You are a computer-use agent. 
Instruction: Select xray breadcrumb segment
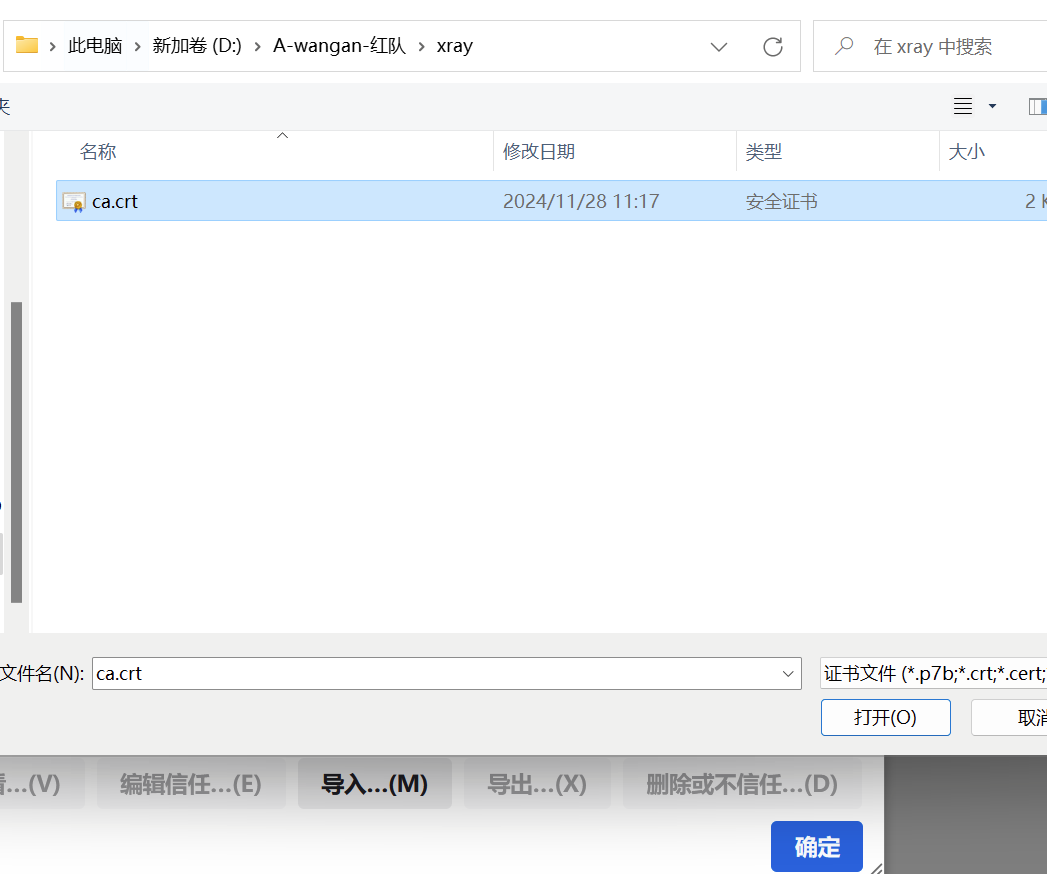[455, 46]
